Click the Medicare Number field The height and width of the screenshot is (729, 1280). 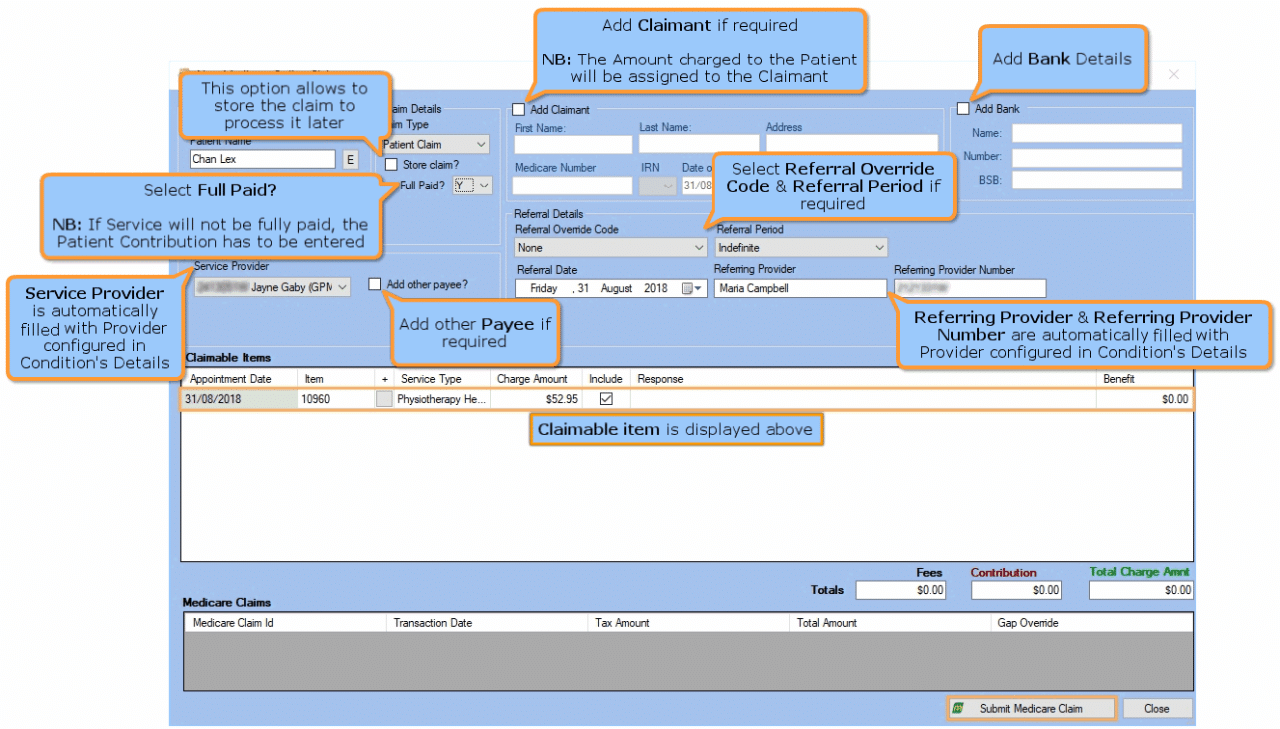573,185
